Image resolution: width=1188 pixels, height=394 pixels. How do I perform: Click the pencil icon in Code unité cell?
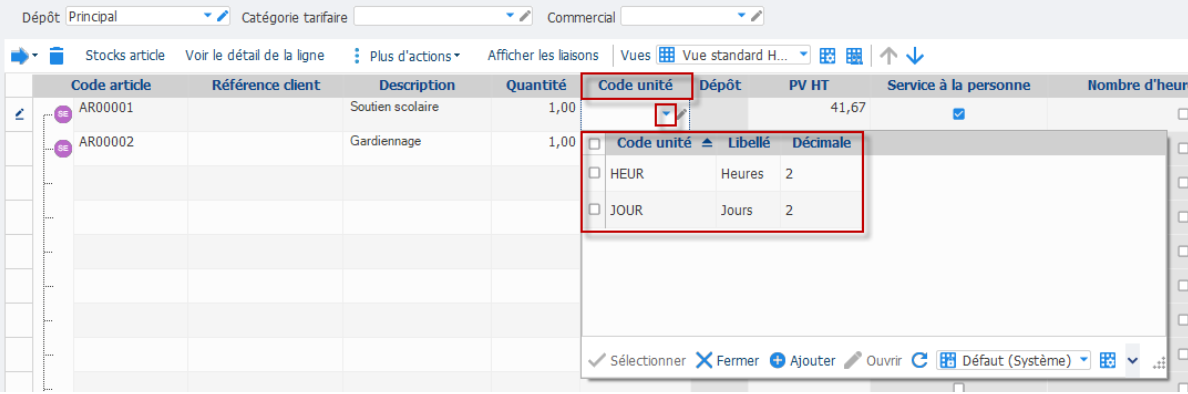coord(682,114)
